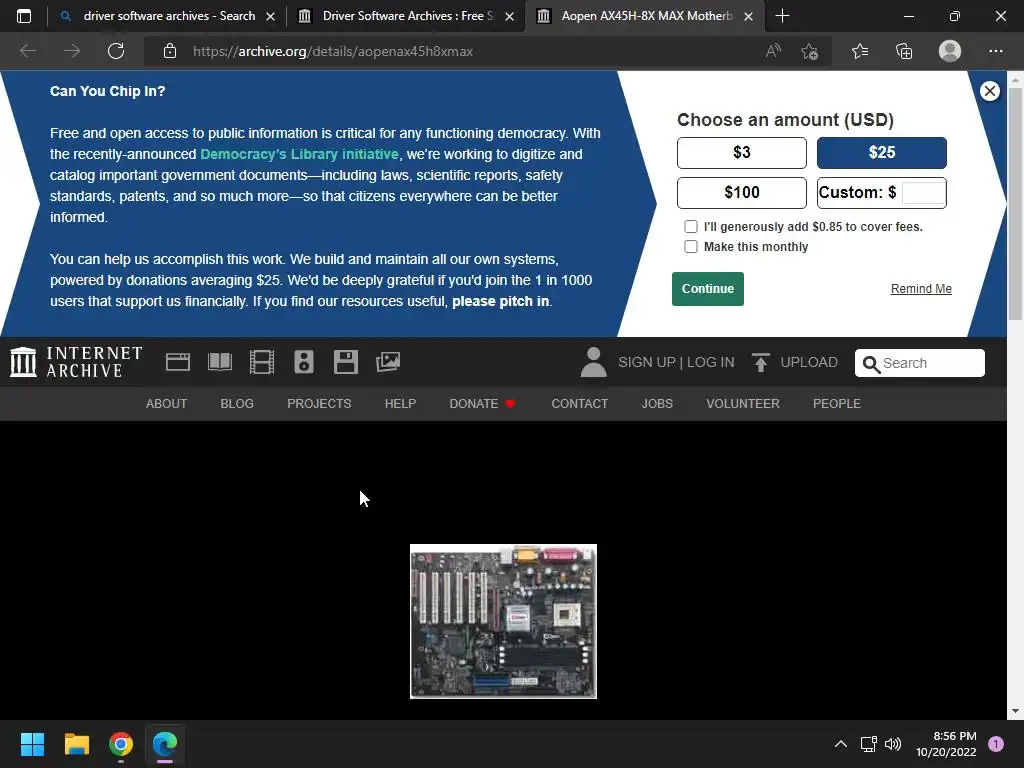Switch to the Driver Software Archives tab

(406, 16)
